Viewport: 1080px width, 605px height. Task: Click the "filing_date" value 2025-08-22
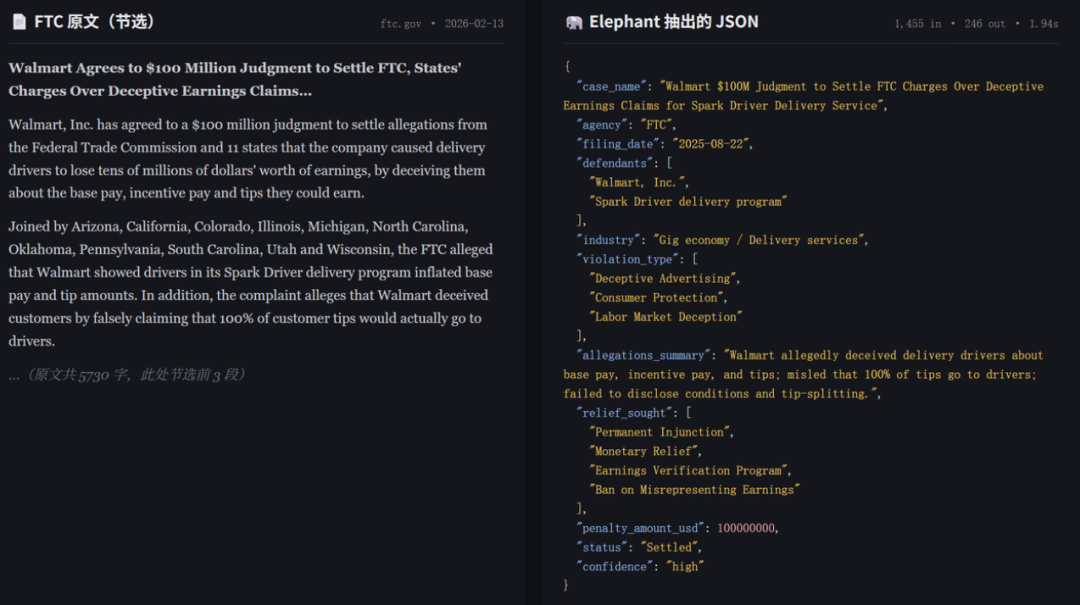[711, 144]
